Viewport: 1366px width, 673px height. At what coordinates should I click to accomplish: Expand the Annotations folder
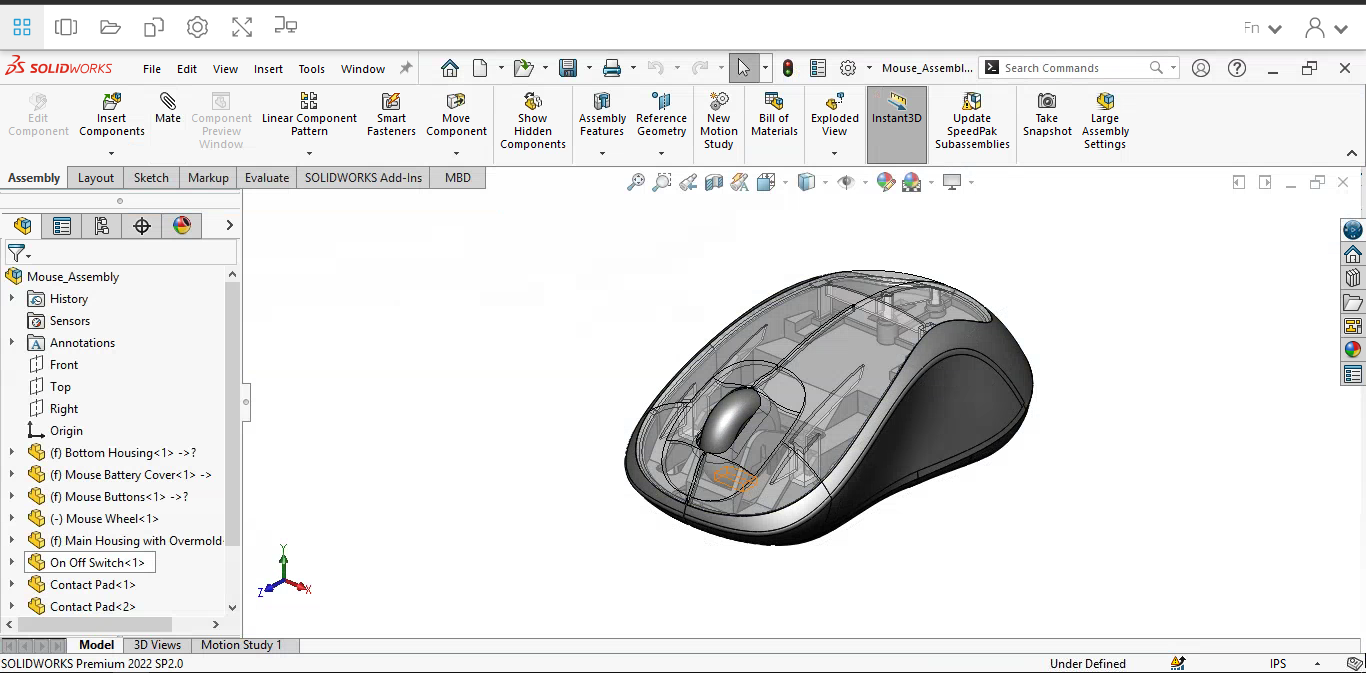12,342
